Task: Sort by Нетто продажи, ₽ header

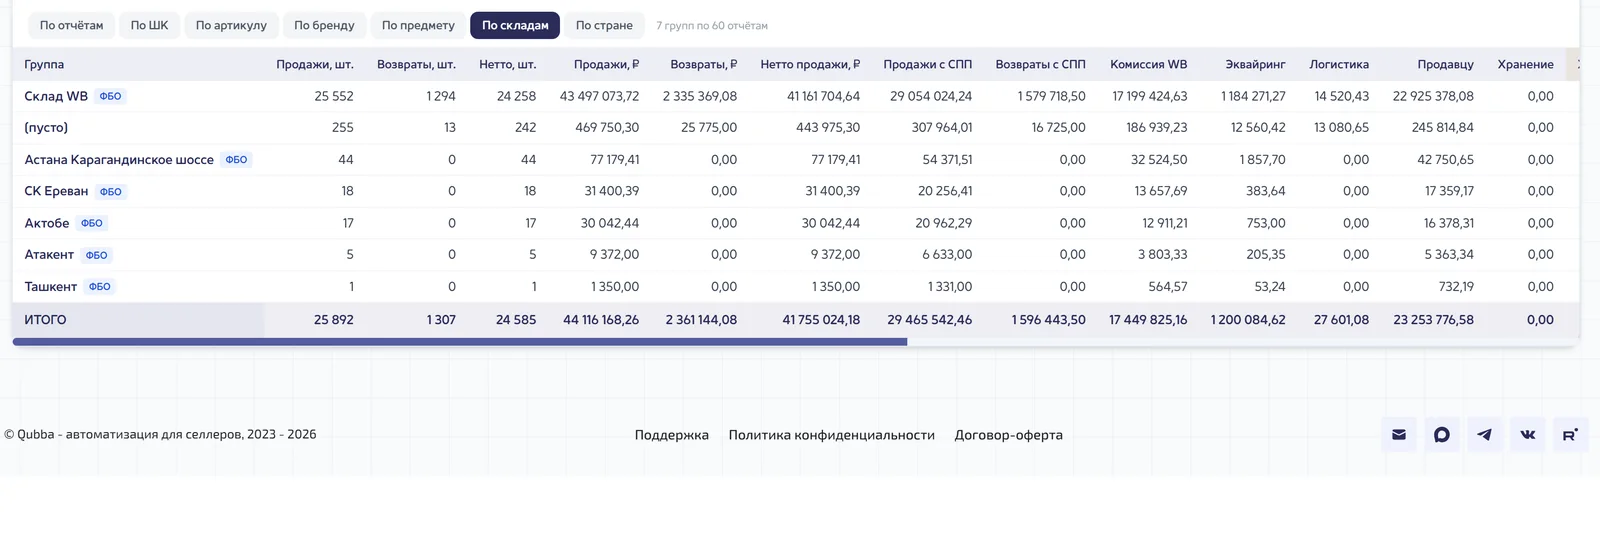Action: pyautogui.click(x=810, y=64)
